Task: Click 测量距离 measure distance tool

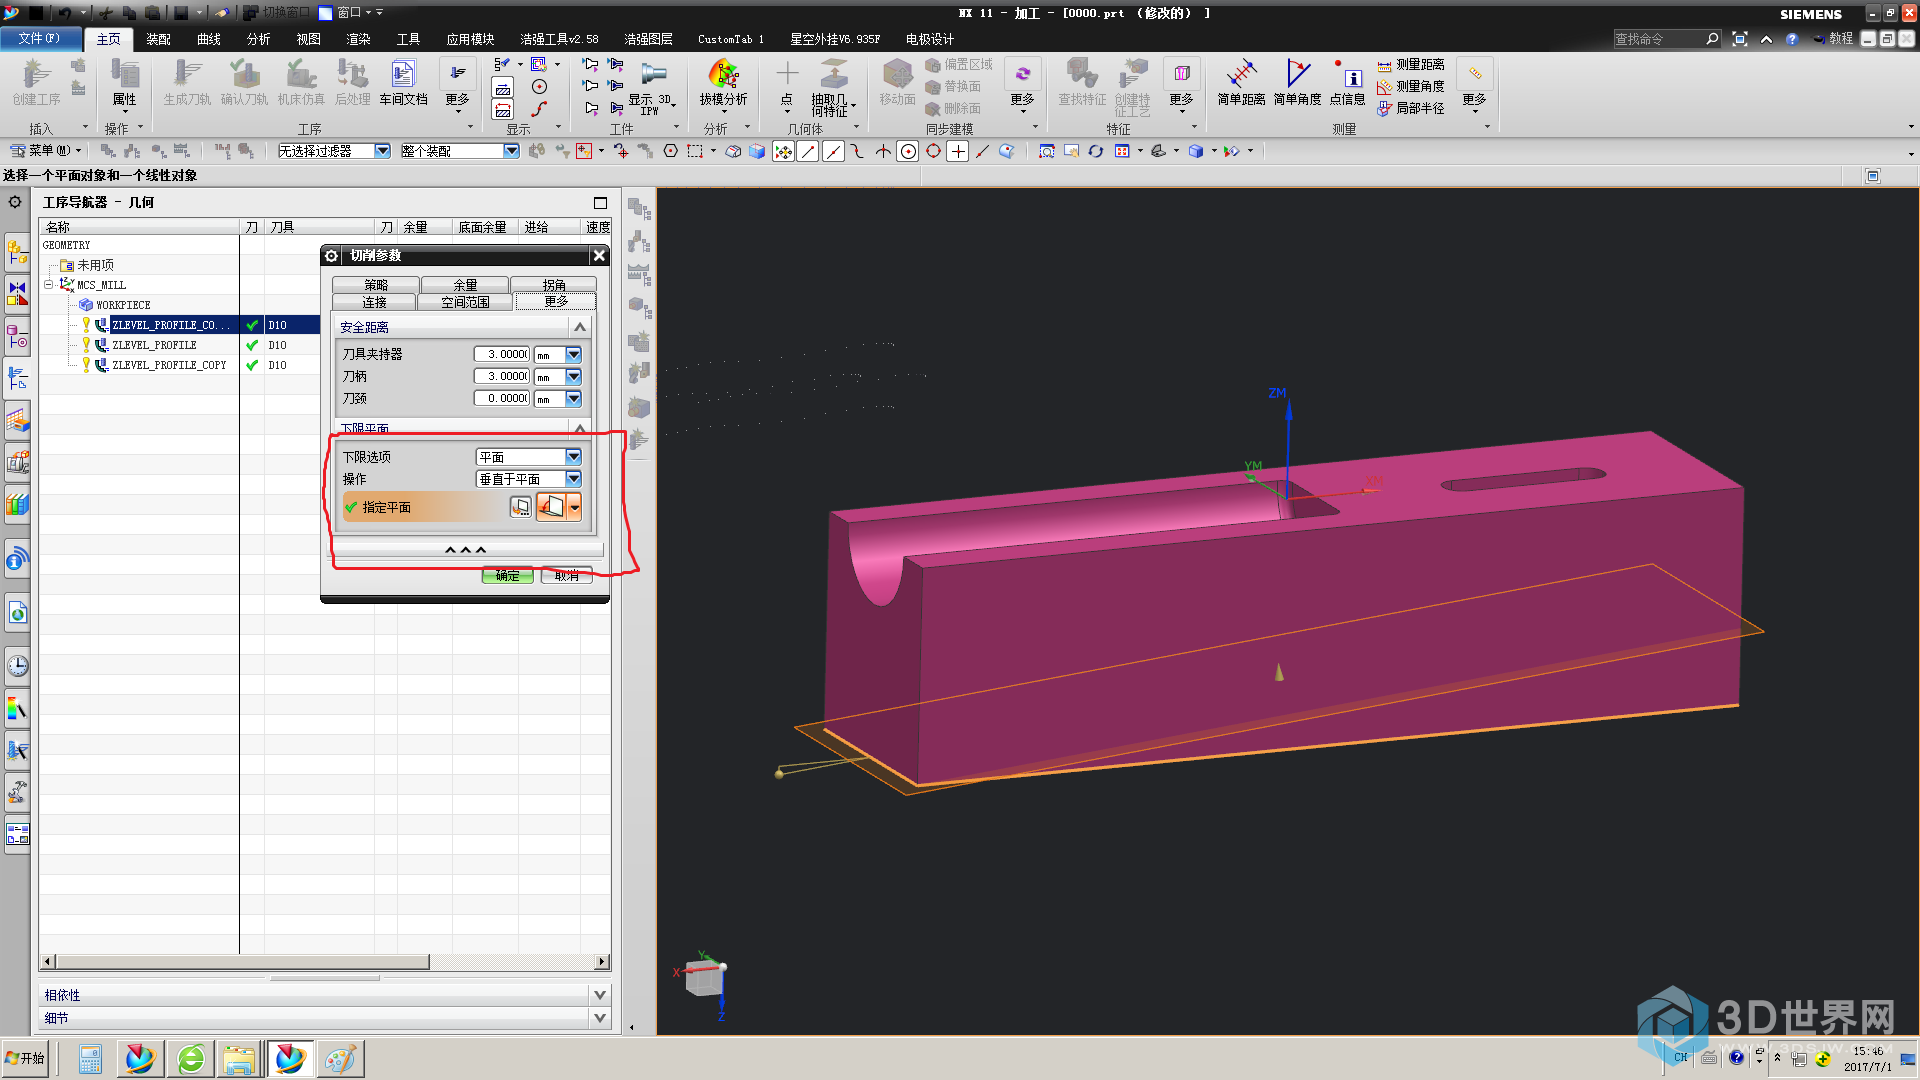Action: (1411, 65)
